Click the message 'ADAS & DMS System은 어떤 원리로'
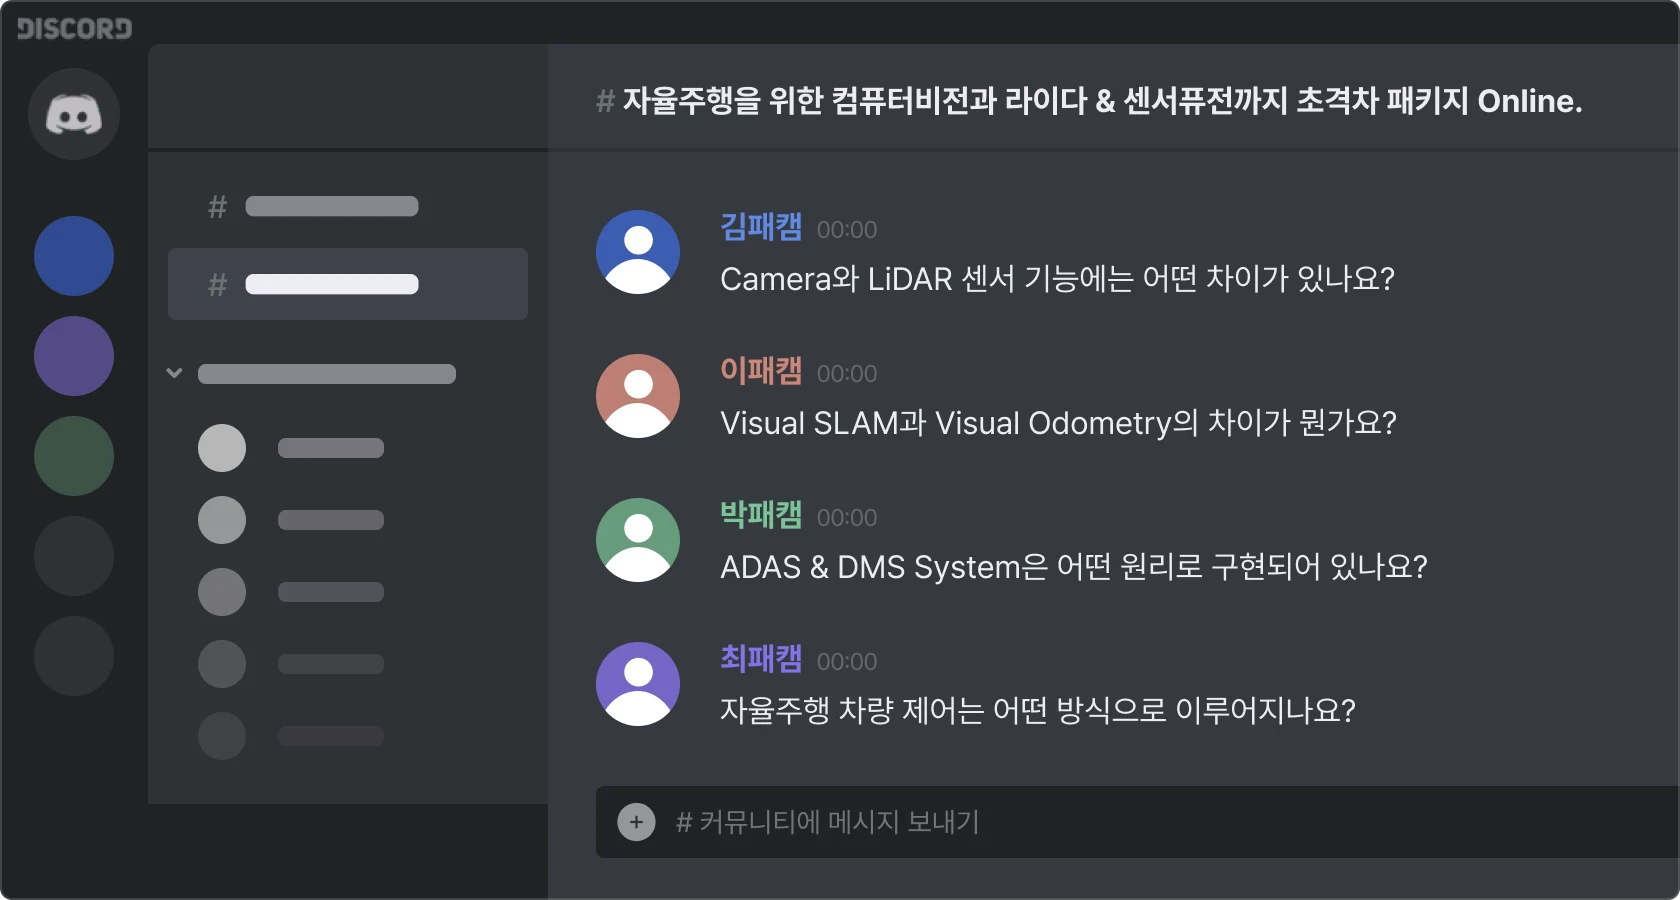 (961, 566)
